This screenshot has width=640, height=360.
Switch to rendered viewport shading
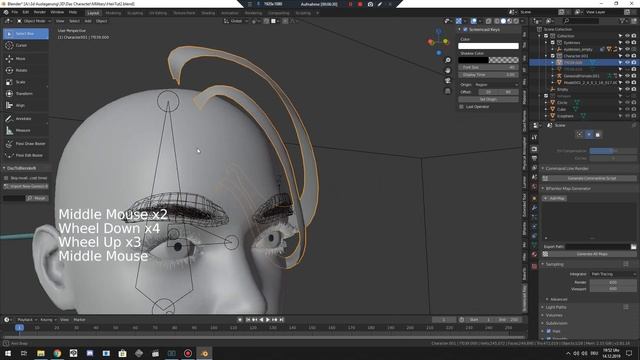[516, 21]
